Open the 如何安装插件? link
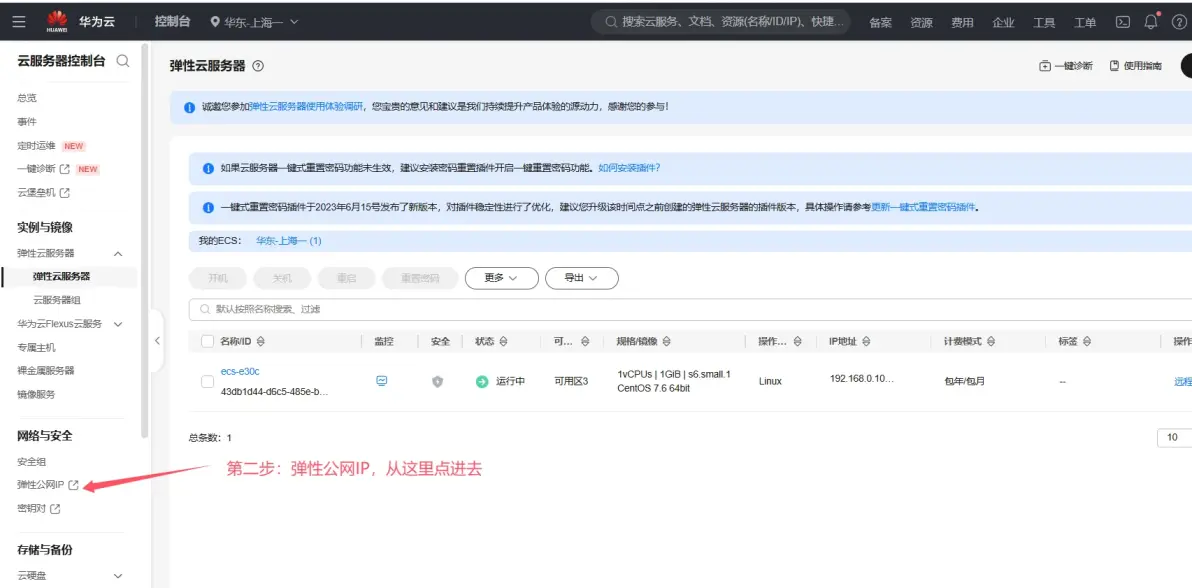1192x588 pixels. [629, 167]
